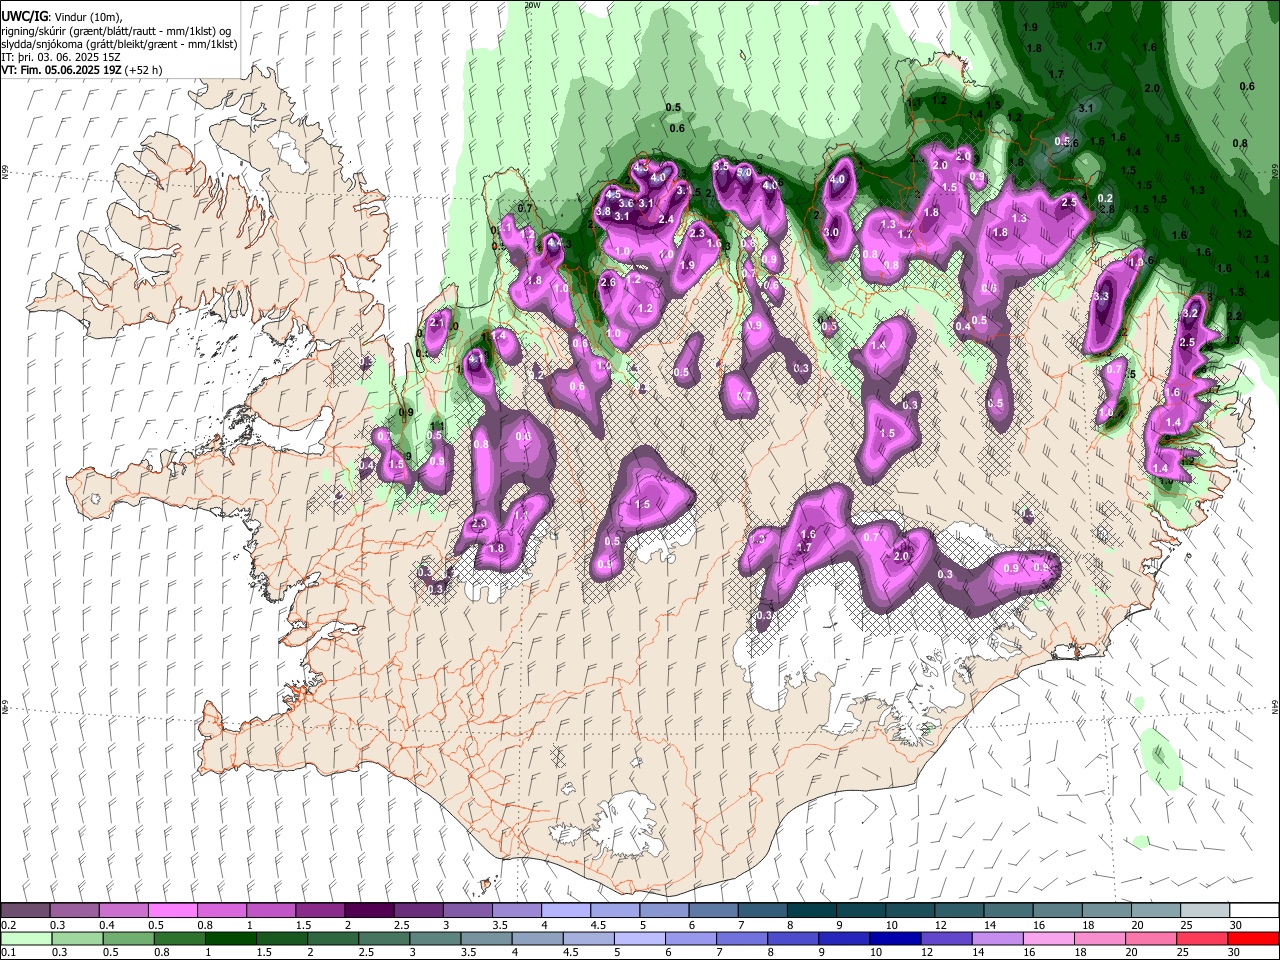The width and height of the screenshot is (1280, 960).
Task: Click the bright red swatch at rain value 30
Action: [x=1254, y=938]
